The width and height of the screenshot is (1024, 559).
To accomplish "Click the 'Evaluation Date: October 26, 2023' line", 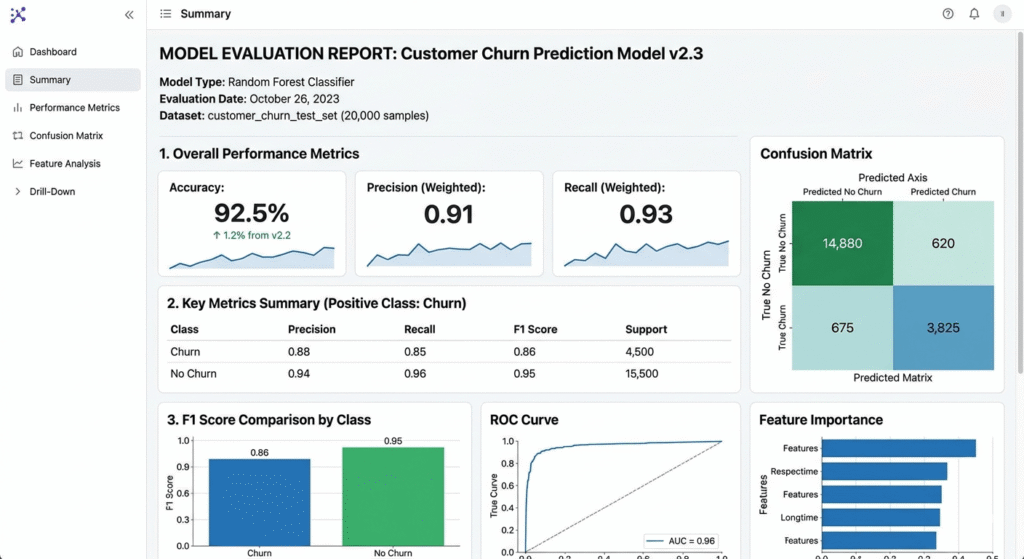I will point(249,99).
